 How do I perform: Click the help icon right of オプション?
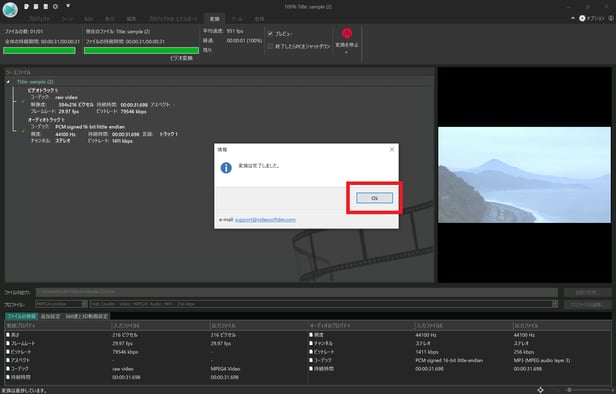[611, 18]
